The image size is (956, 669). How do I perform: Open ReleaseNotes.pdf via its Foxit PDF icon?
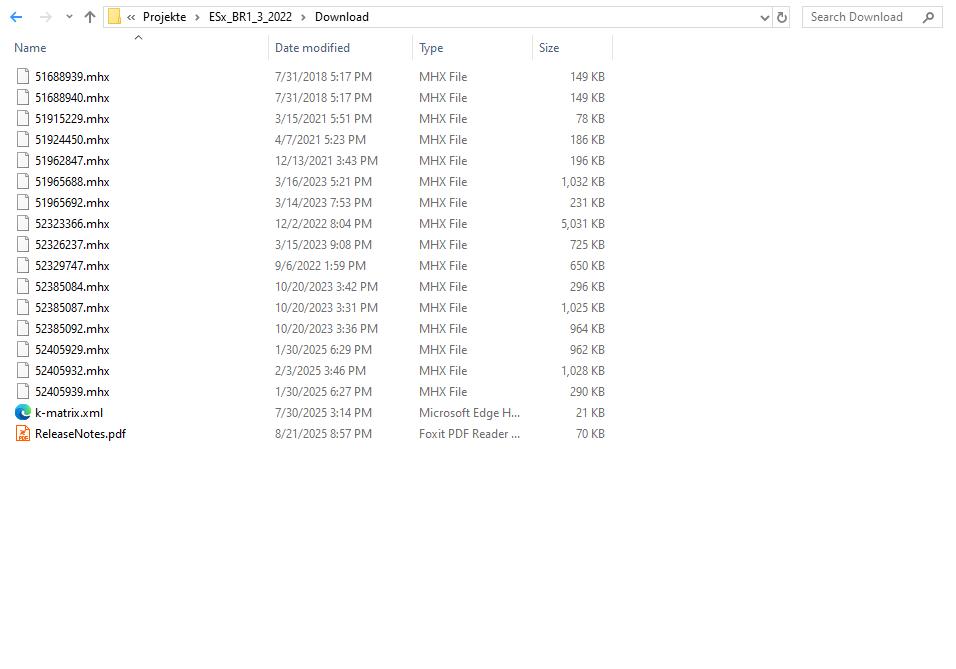pyautogui.click(x=22, y=433)
